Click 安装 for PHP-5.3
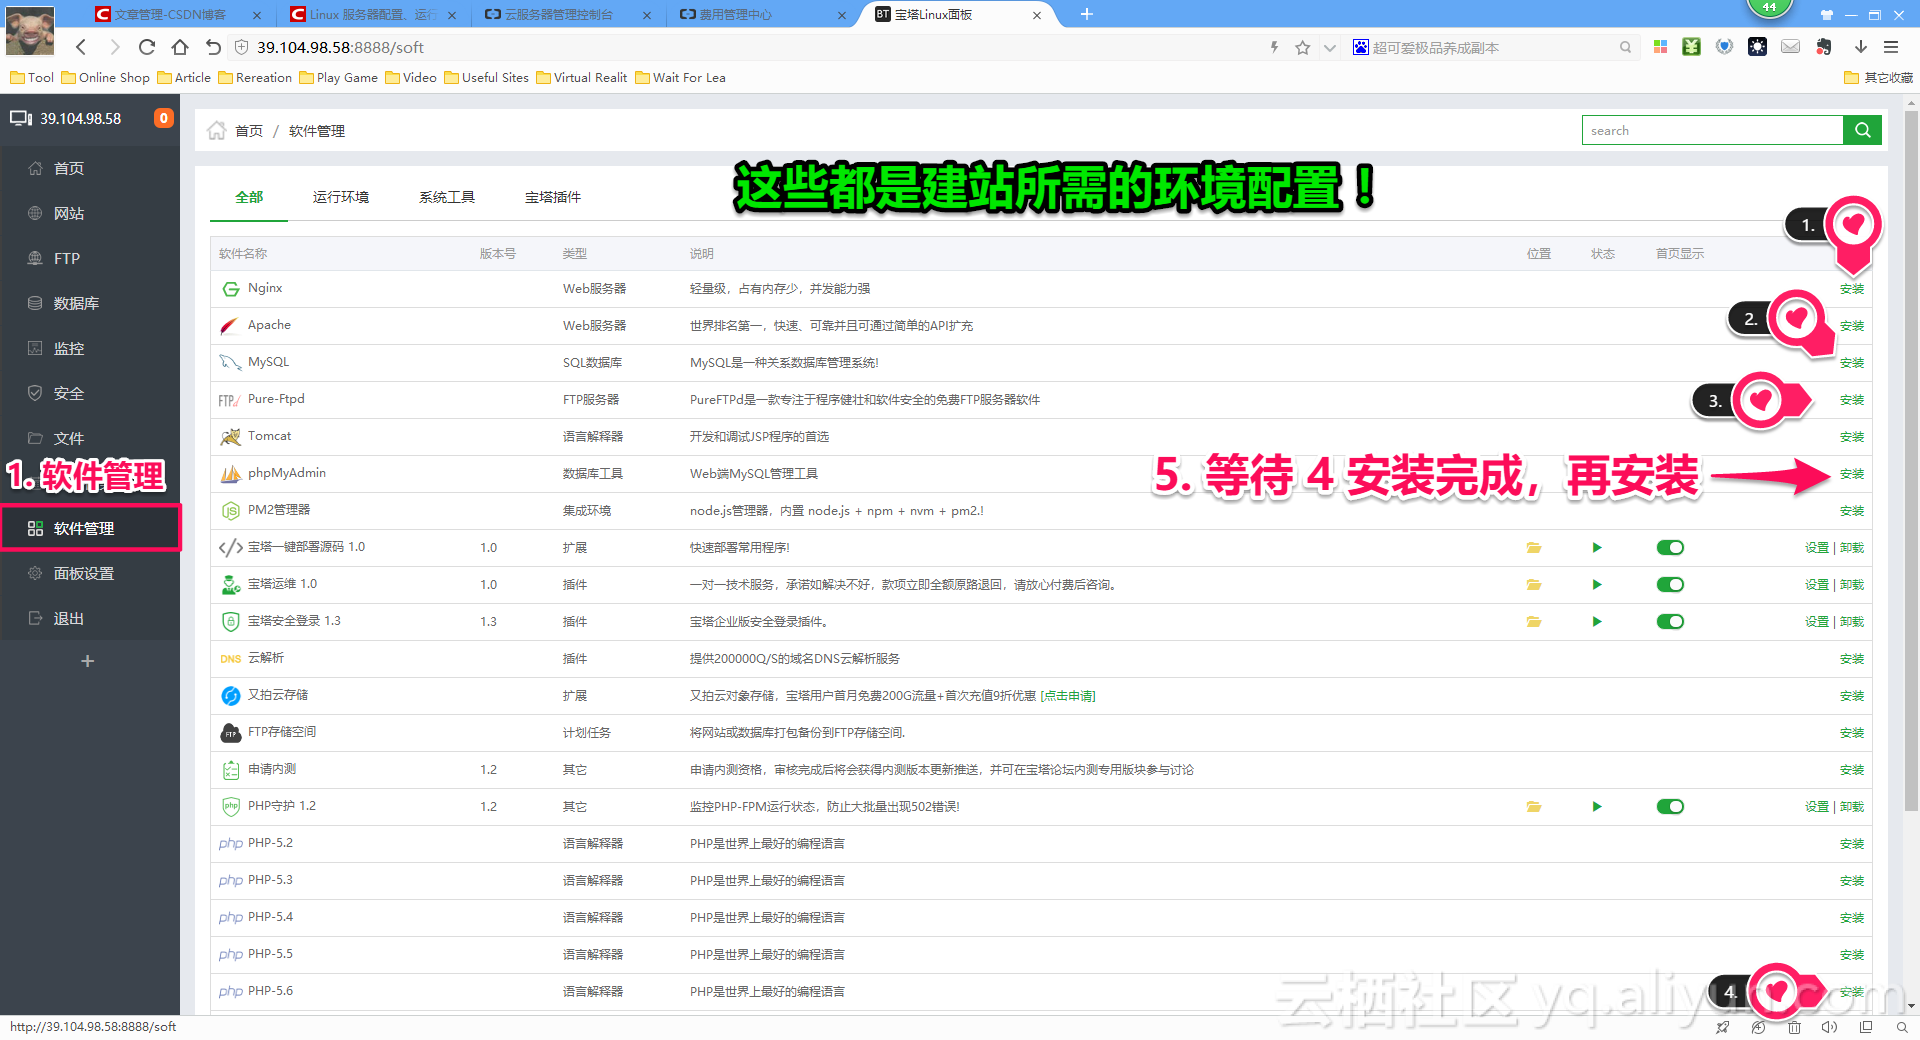This screenshot has width=1920, height=1040. (1852, 881)
